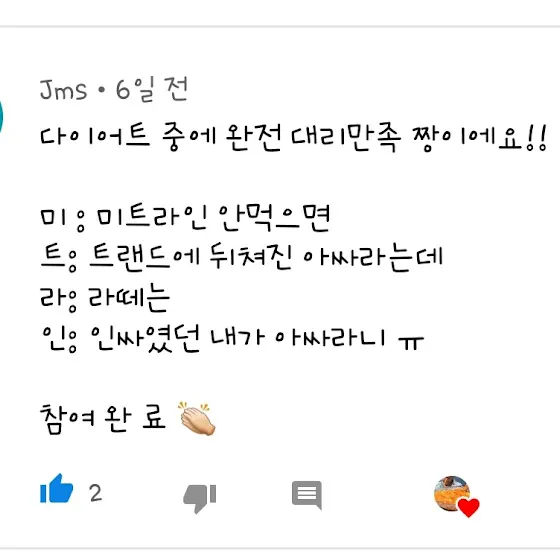
Task: Click the line '인: 인싸였던 내가 아싸라니'
Action: point(231,338)
